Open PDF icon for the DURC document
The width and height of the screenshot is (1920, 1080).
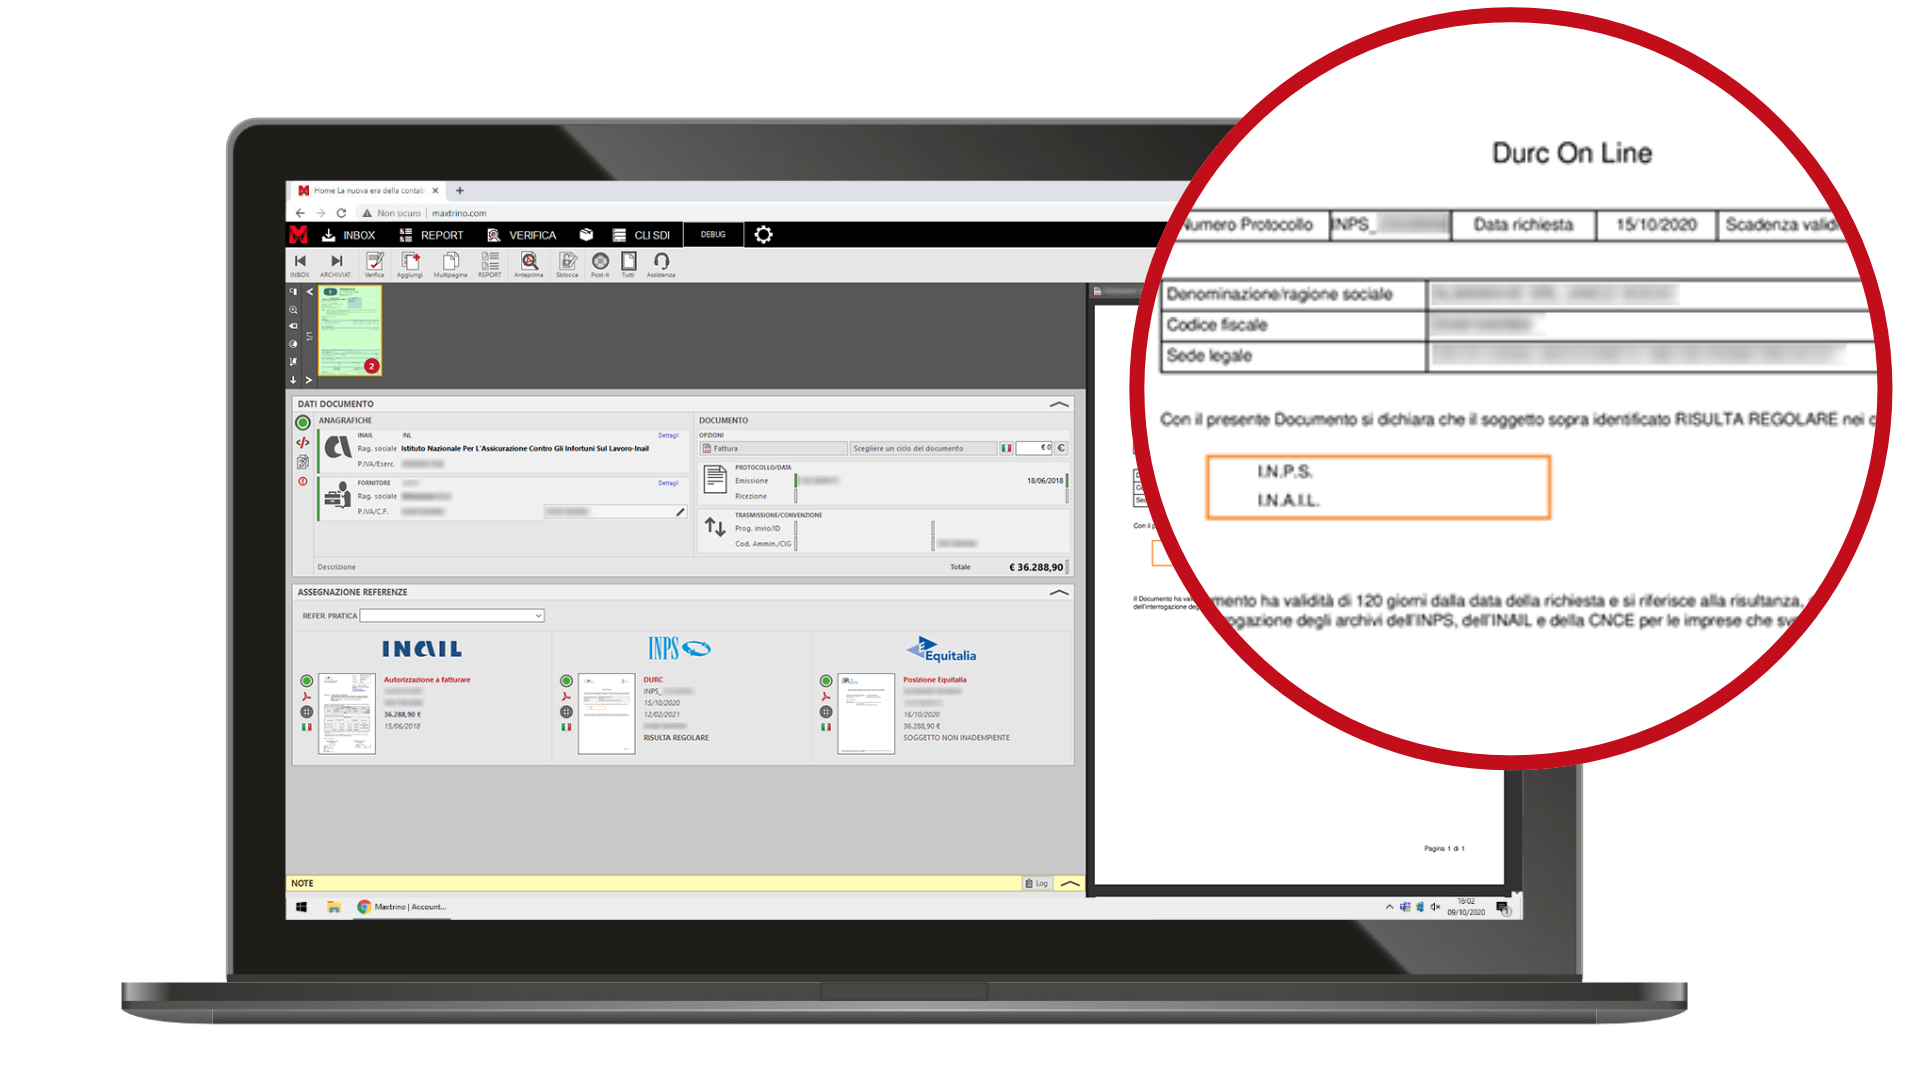pos(566,697)
